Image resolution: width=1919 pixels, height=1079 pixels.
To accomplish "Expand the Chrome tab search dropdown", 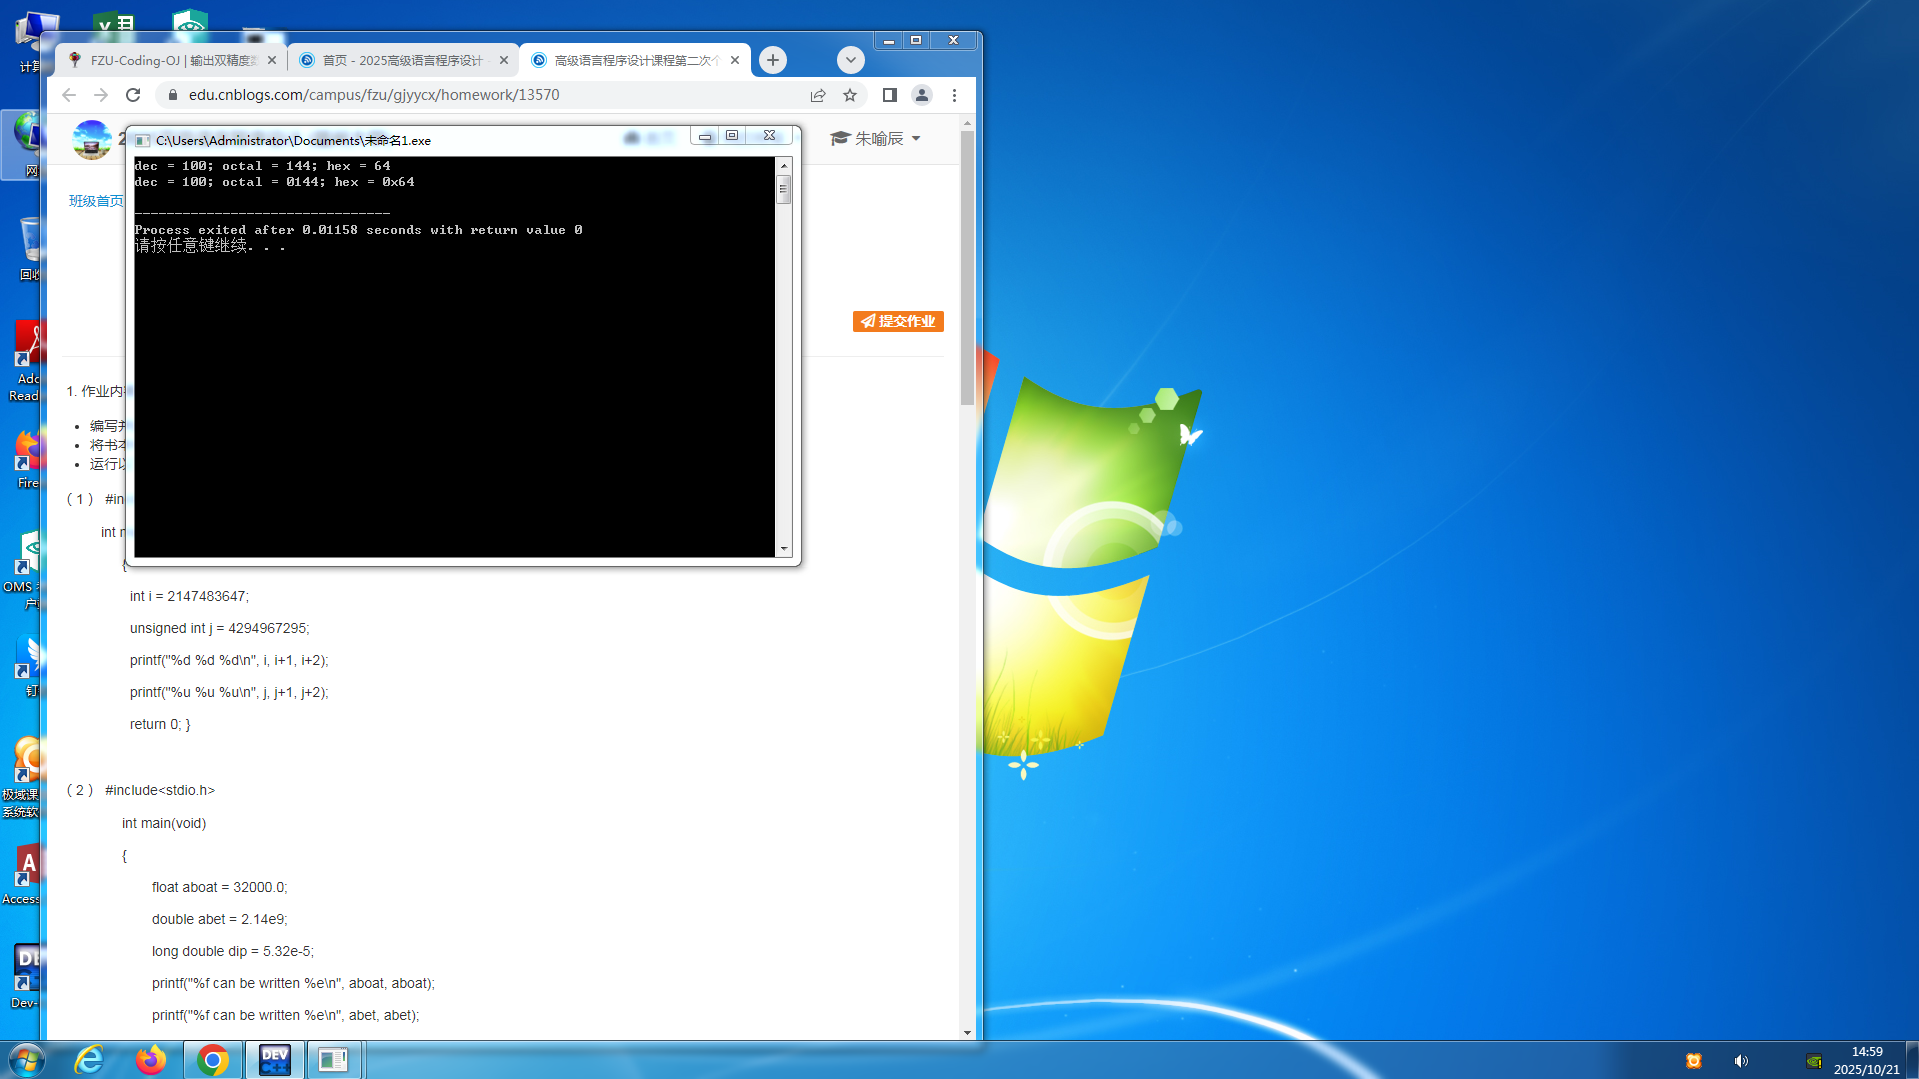I will (850, 60).
